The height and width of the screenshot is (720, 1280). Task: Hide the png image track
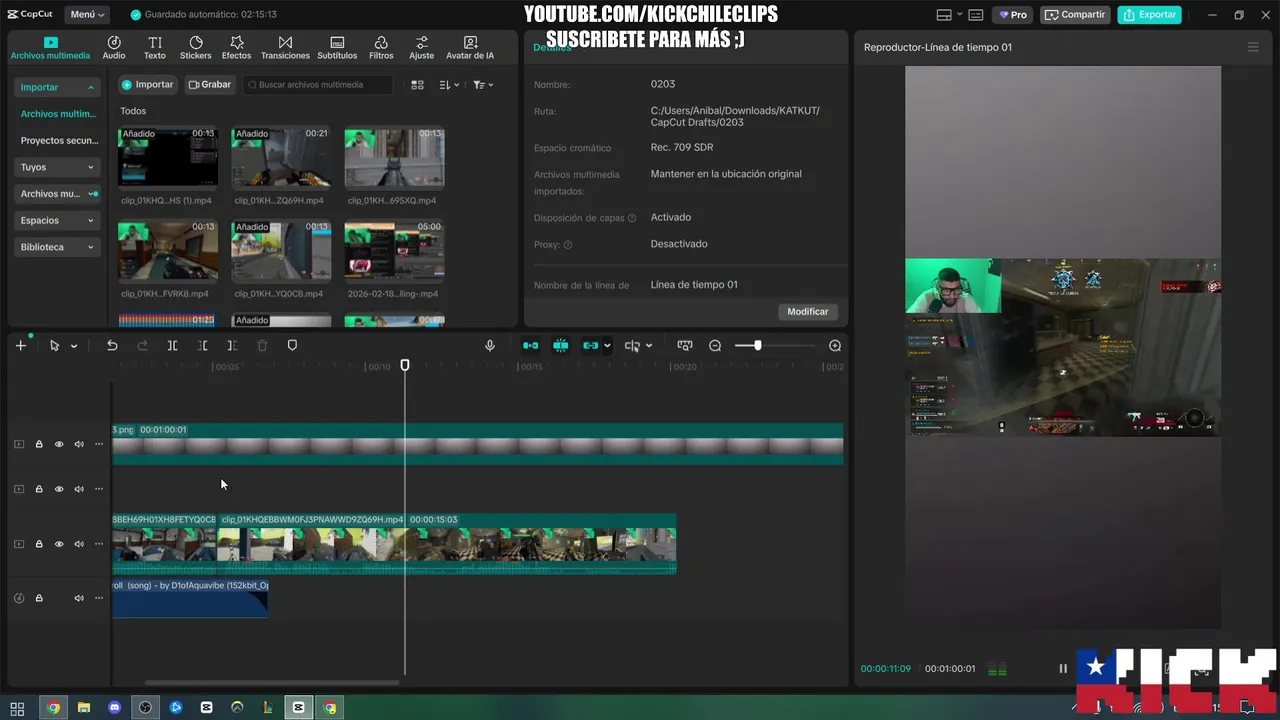tap(59, 444)
